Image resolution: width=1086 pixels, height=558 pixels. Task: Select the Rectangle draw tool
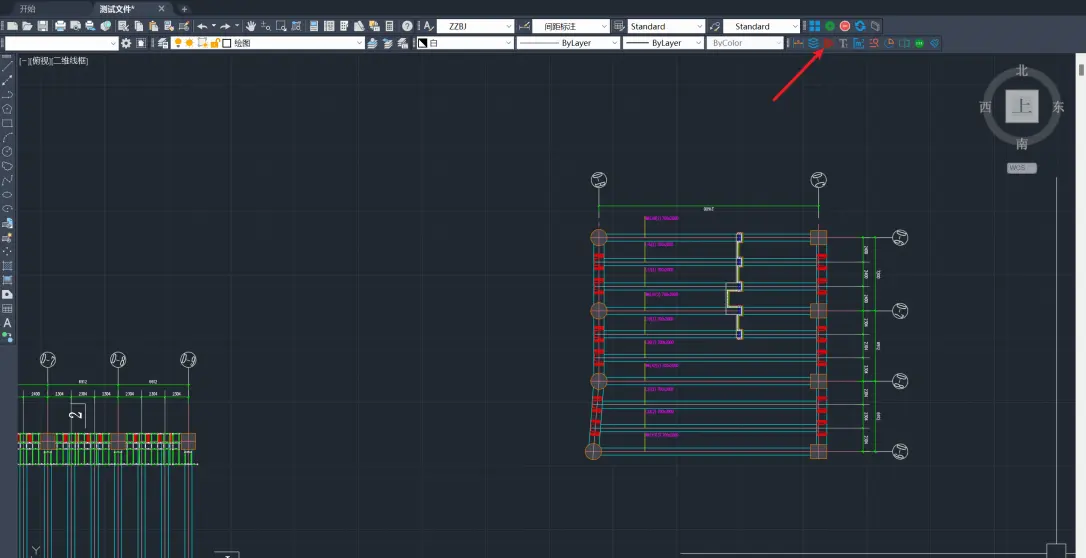pyautogui.click(x=7, y=123)
